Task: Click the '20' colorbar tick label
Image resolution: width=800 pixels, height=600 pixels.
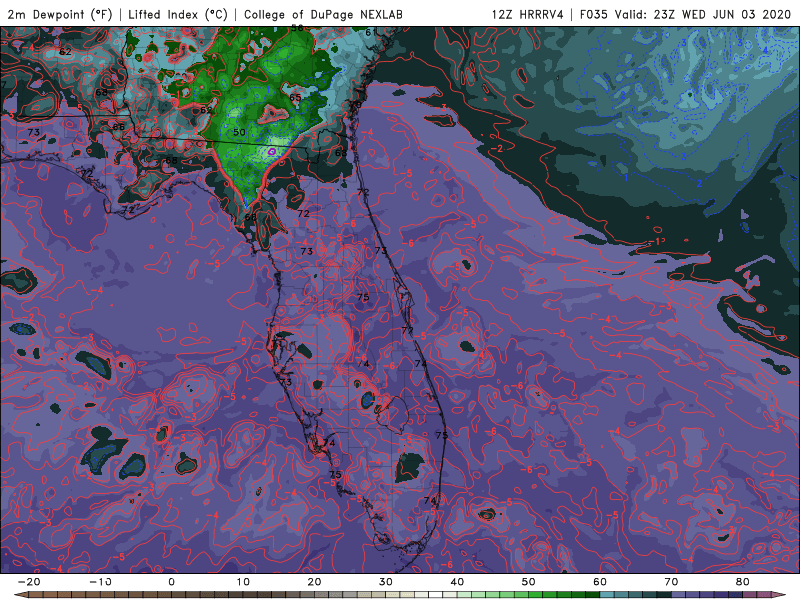Action: [314, 582]
